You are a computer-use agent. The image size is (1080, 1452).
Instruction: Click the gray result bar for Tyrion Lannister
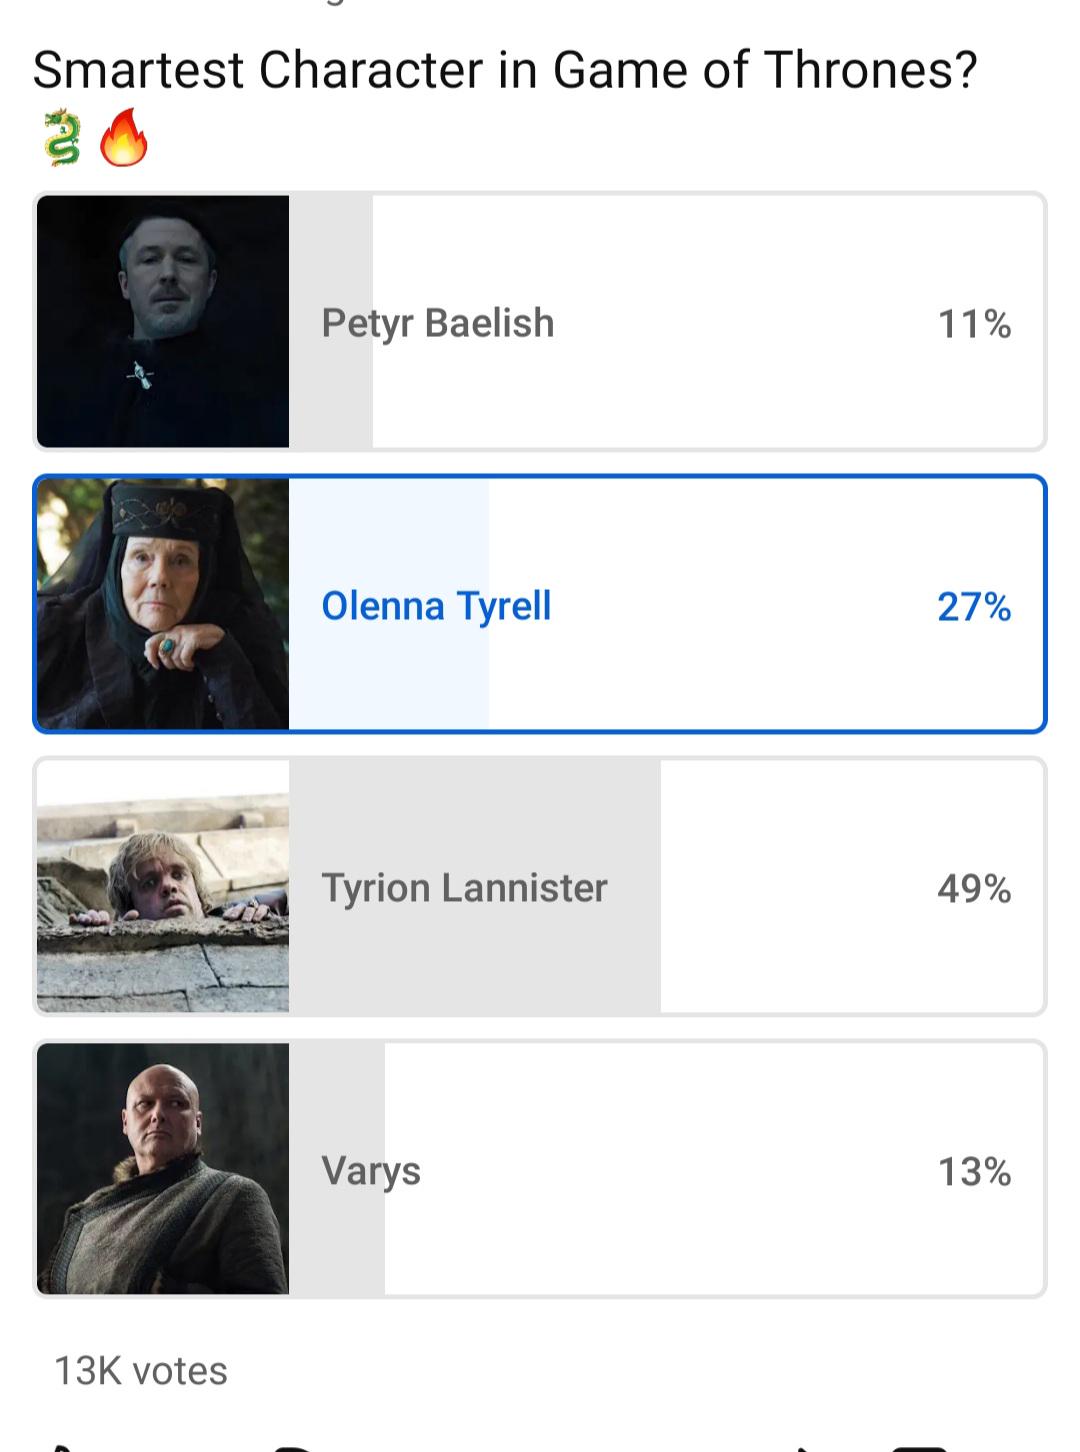[x=630, y=950]
